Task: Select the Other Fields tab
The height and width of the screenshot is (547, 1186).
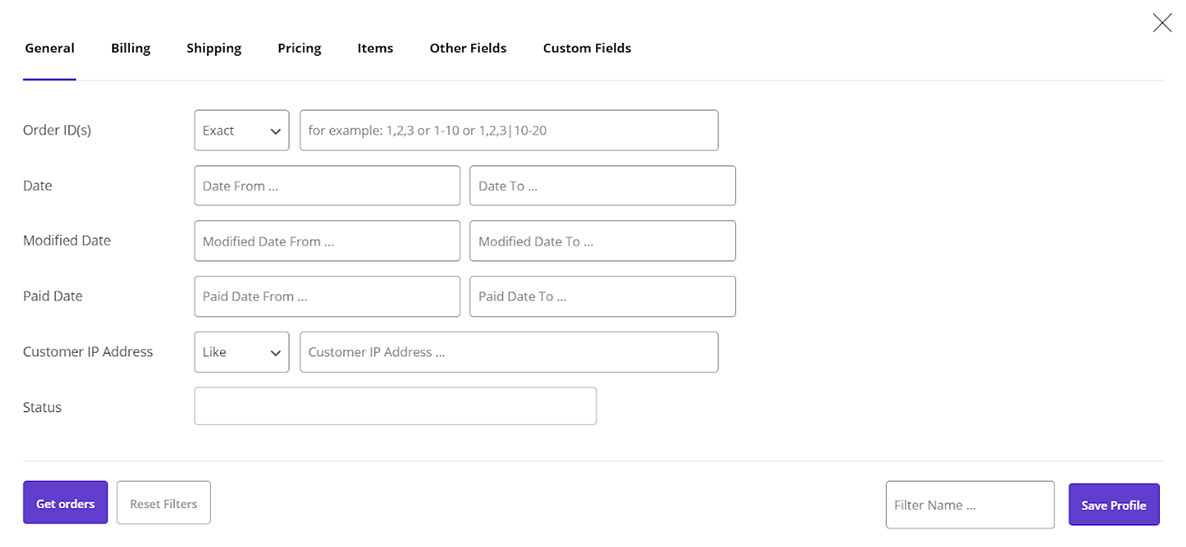Action: tap(468, 48)
